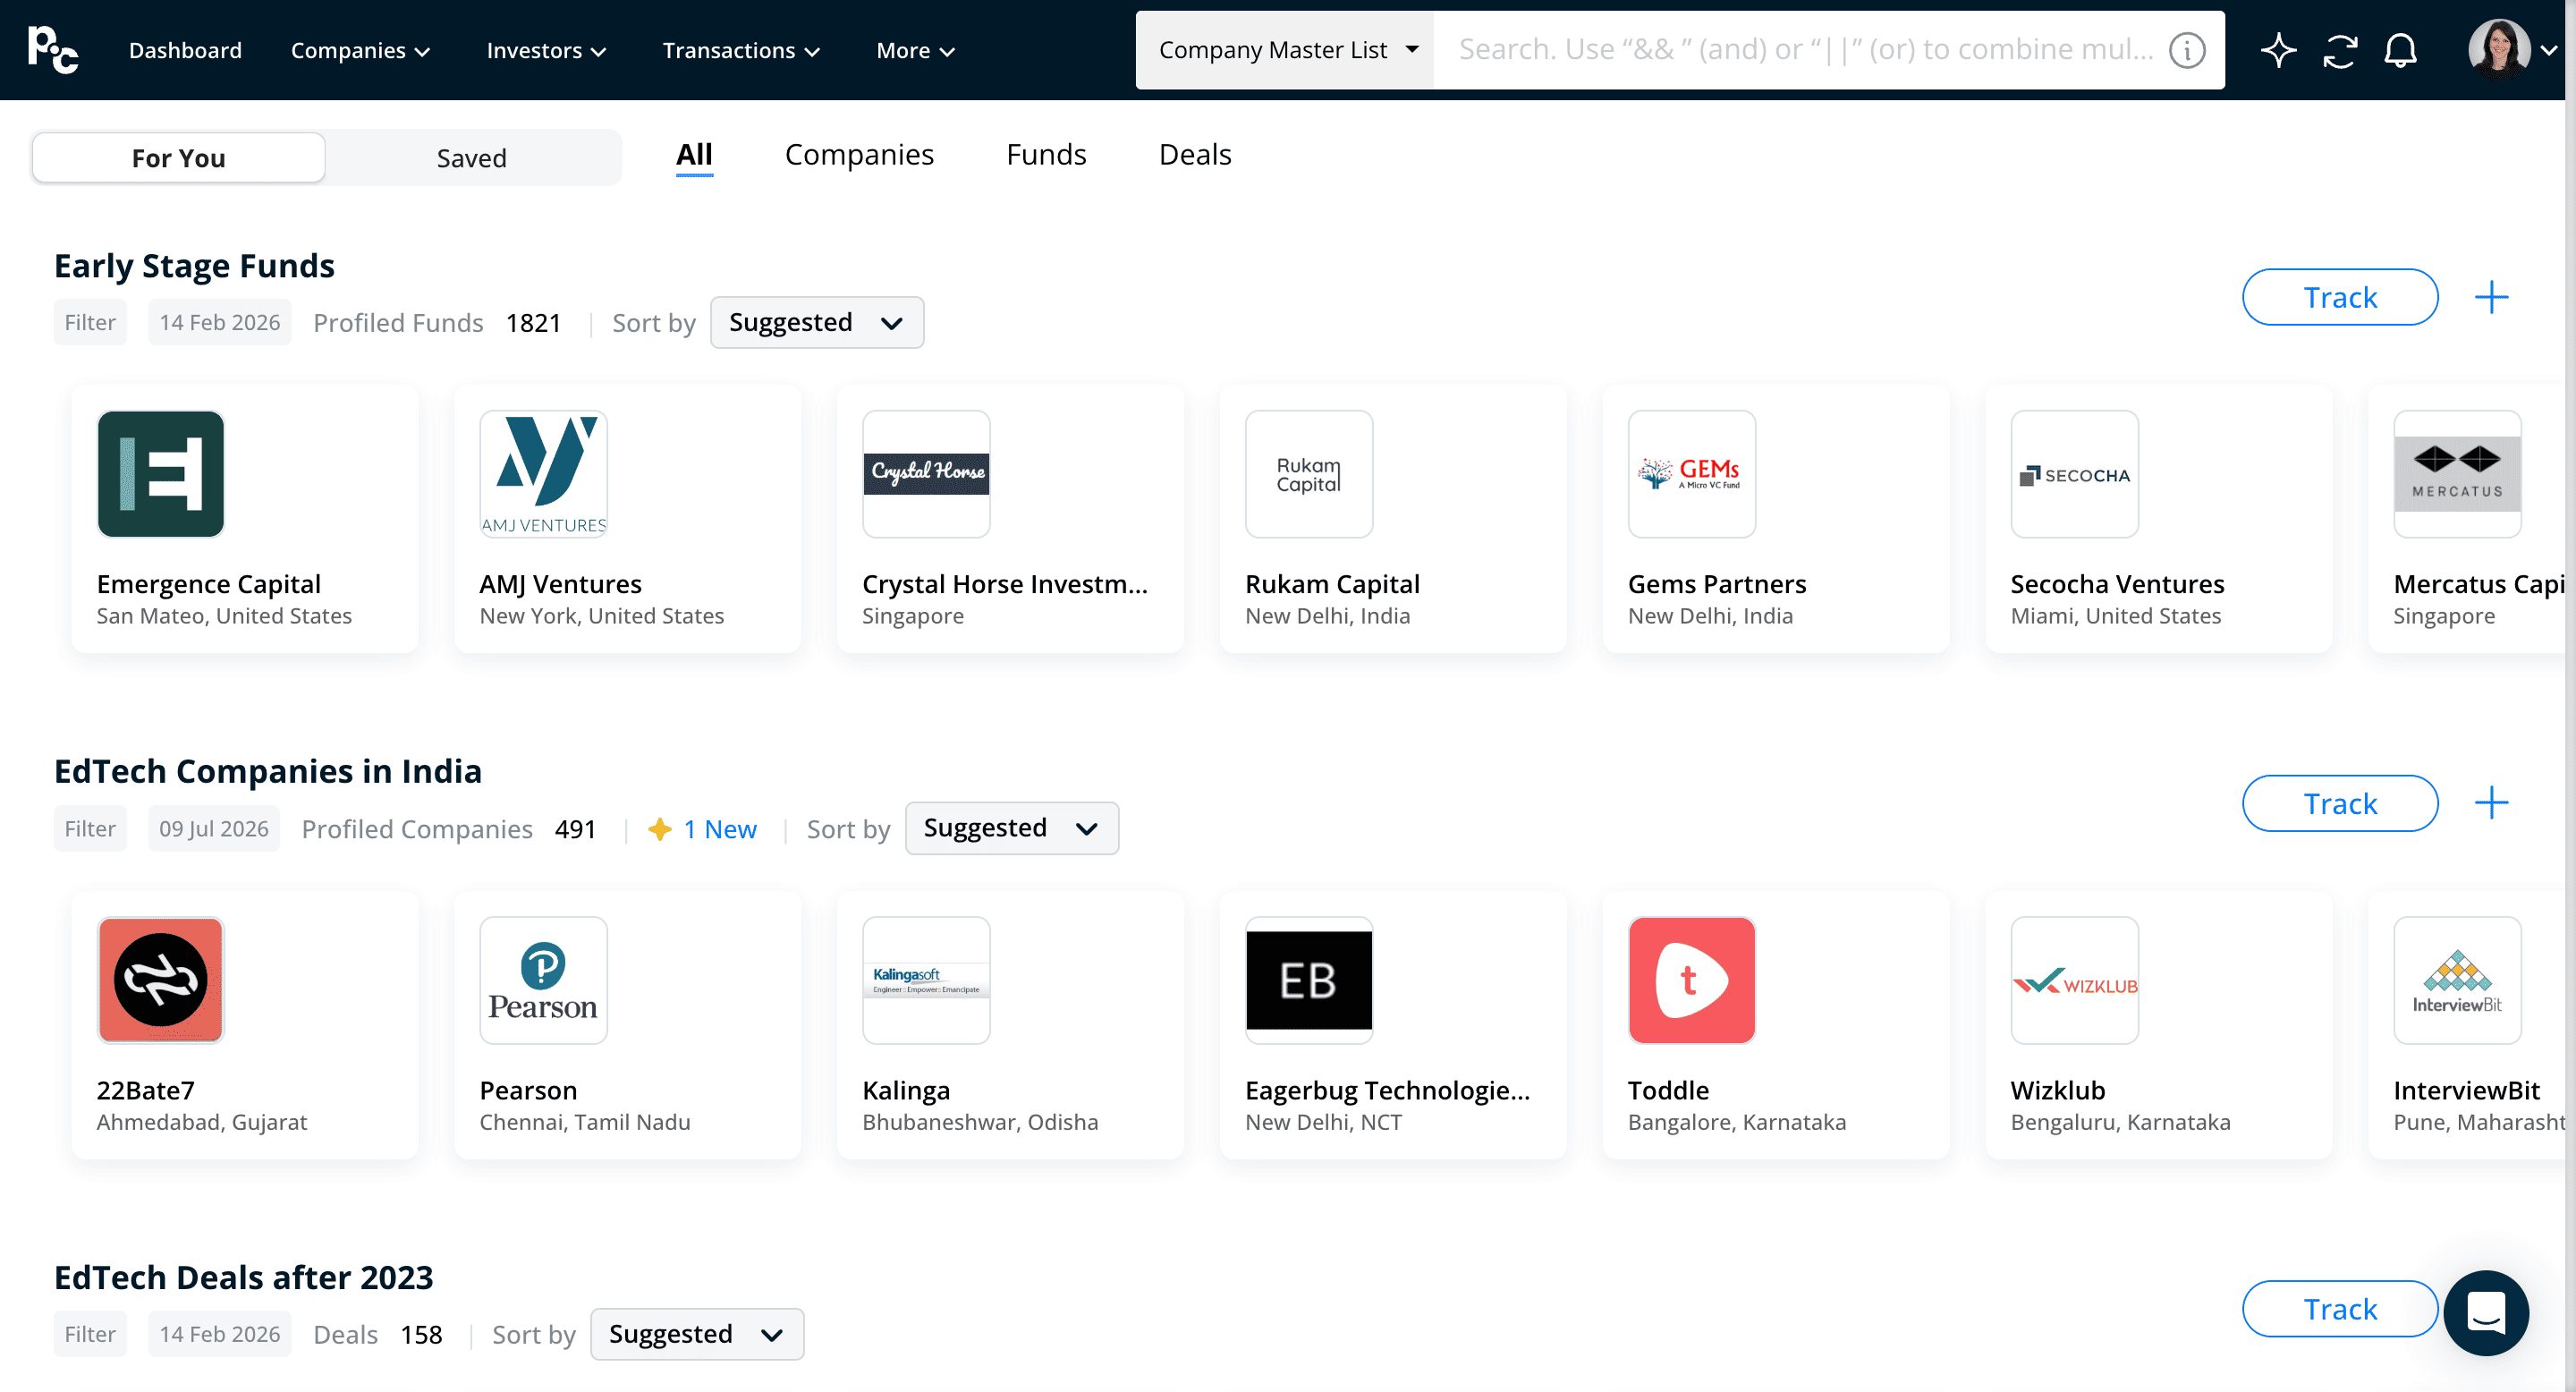Expand the Companies nav menu
2576x1392 pixels.
[x=360, y=50]
